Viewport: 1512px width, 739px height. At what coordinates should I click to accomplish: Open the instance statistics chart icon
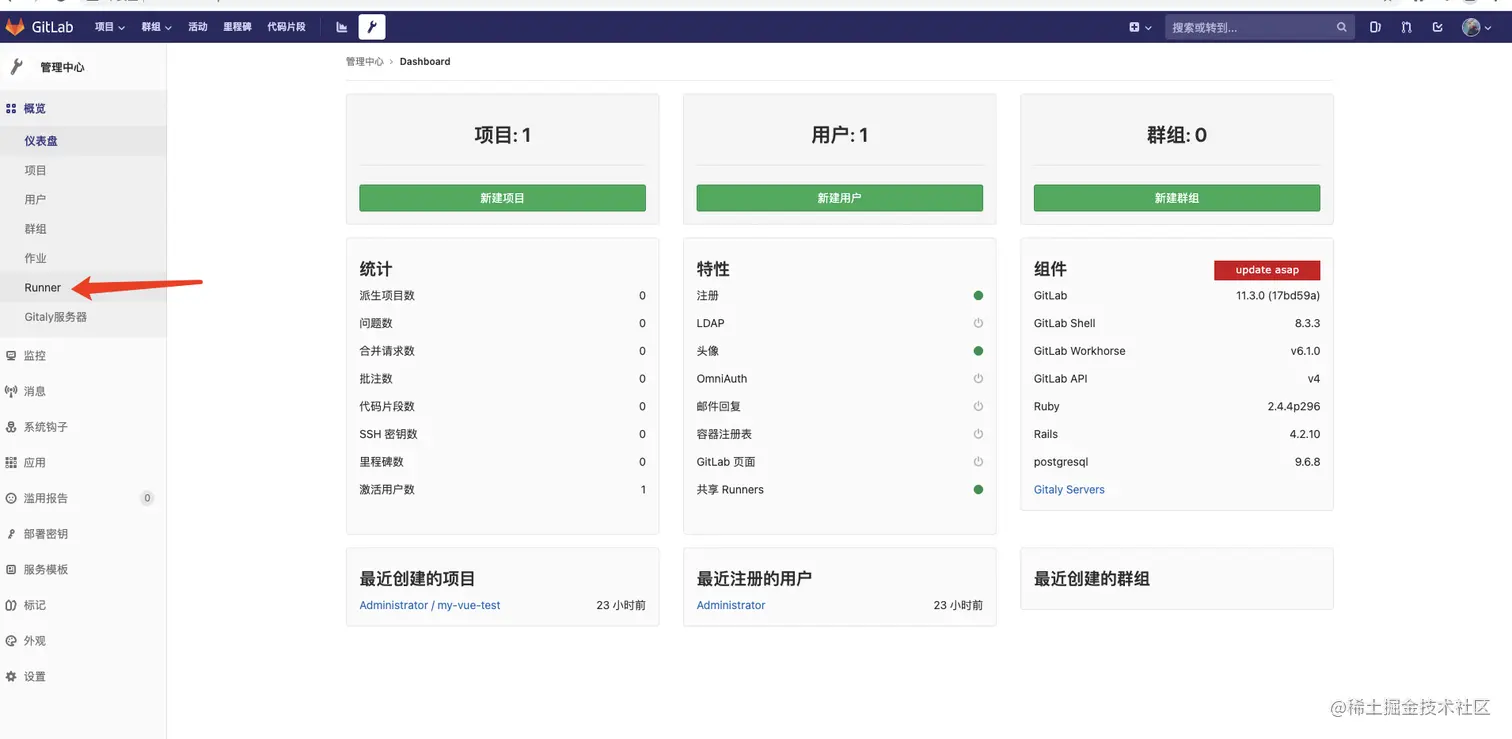pyautogui.click(x=342, y=27)
